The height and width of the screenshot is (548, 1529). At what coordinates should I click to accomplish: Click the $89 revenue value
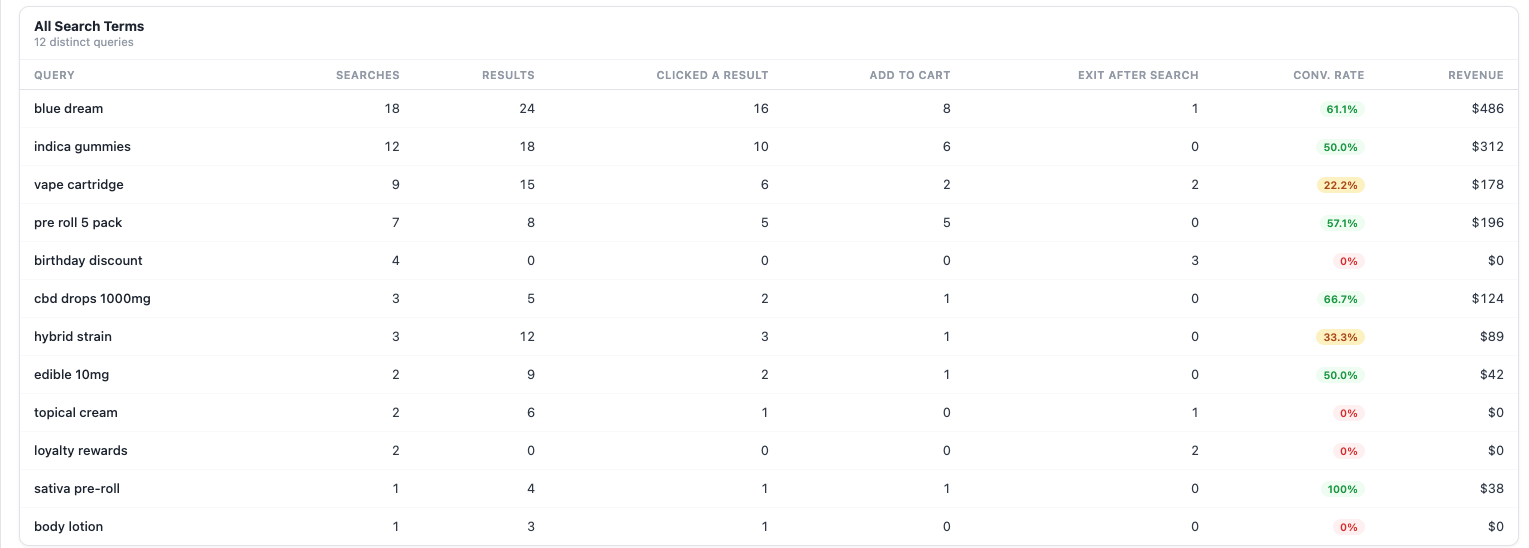coord(1492,337)
